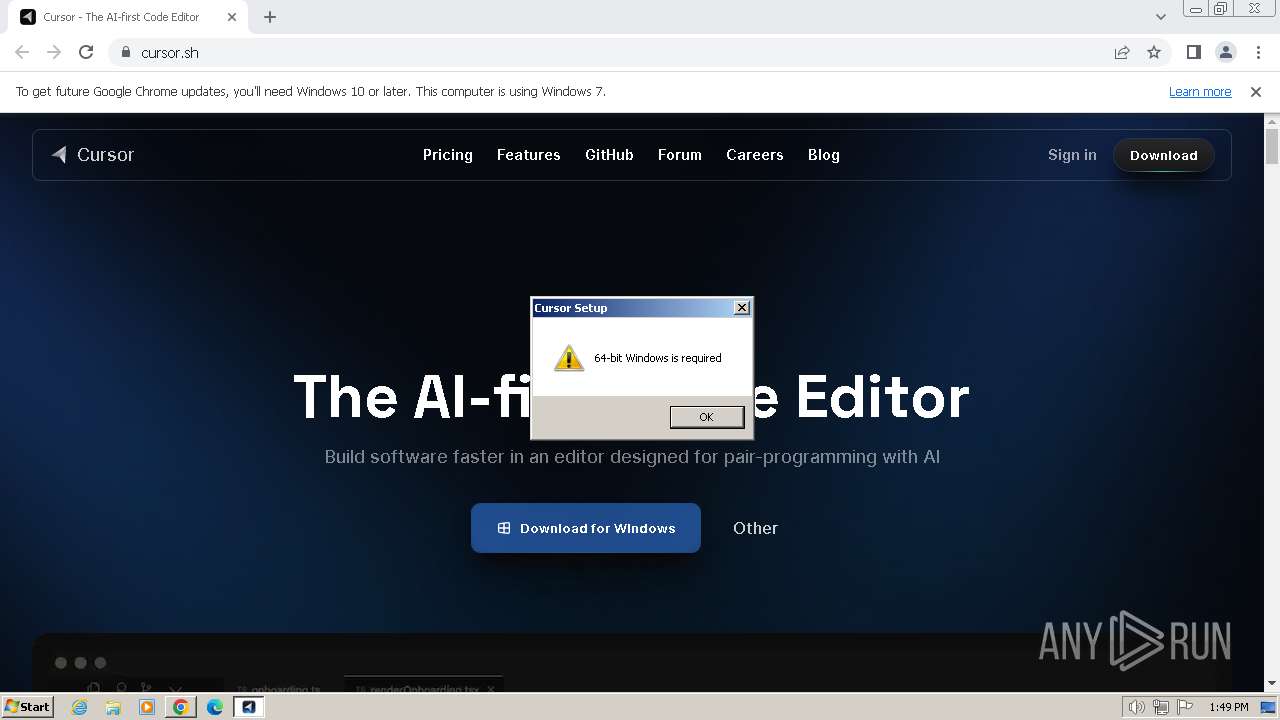Open the Features page
Image resolution: width=1280 pixels, height=720 pixels.
click(528, 155)
